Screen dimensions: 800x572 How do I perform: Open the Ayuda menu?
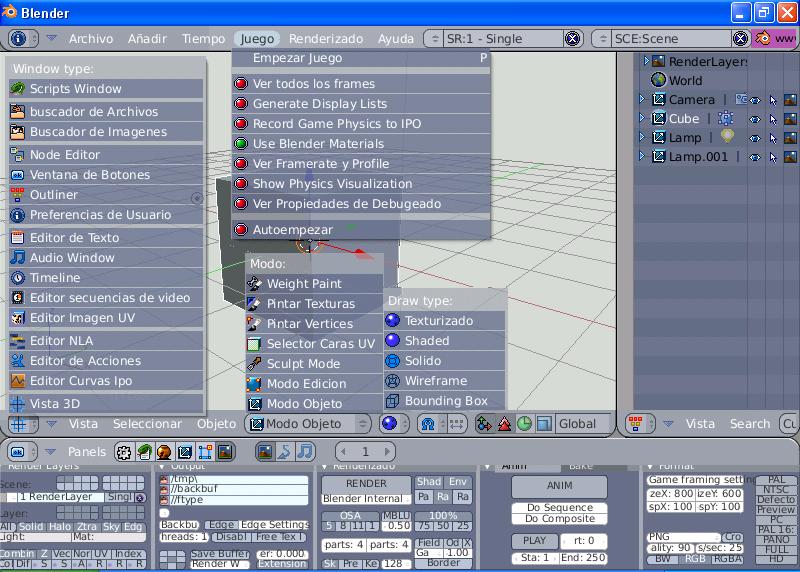coord(396,39)
